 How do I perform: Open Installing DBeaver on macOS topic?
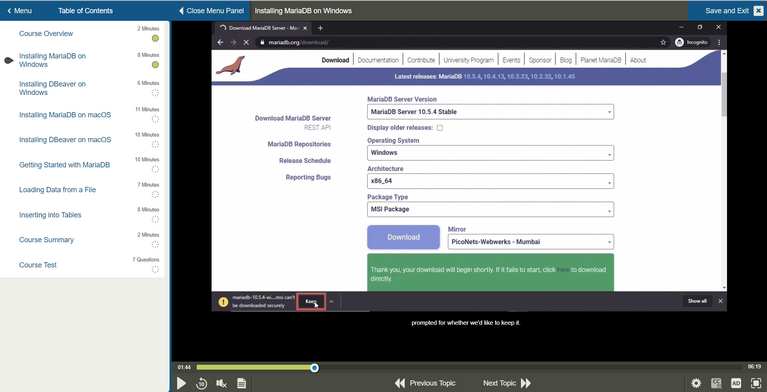pyautogui.click(x=65, y=140)
